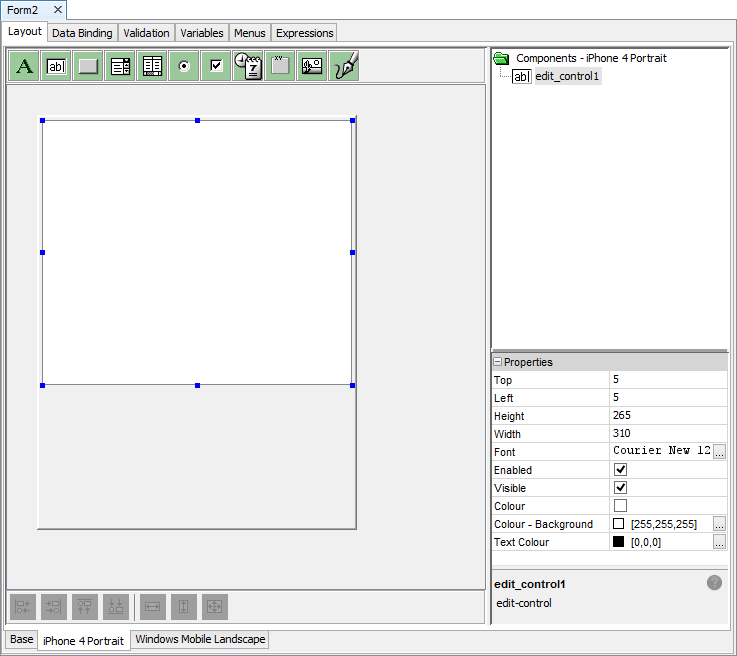Select edit_control1 in the components tree
Screen dimensions: 737x656
coord(567,76)
